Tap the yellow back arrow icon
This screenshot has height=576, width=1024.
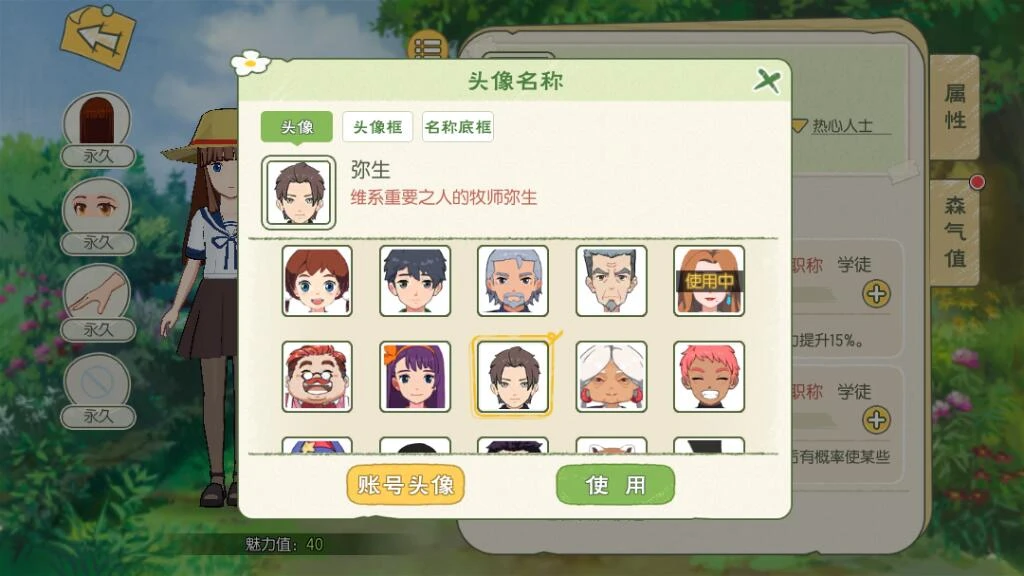(98, 37)
